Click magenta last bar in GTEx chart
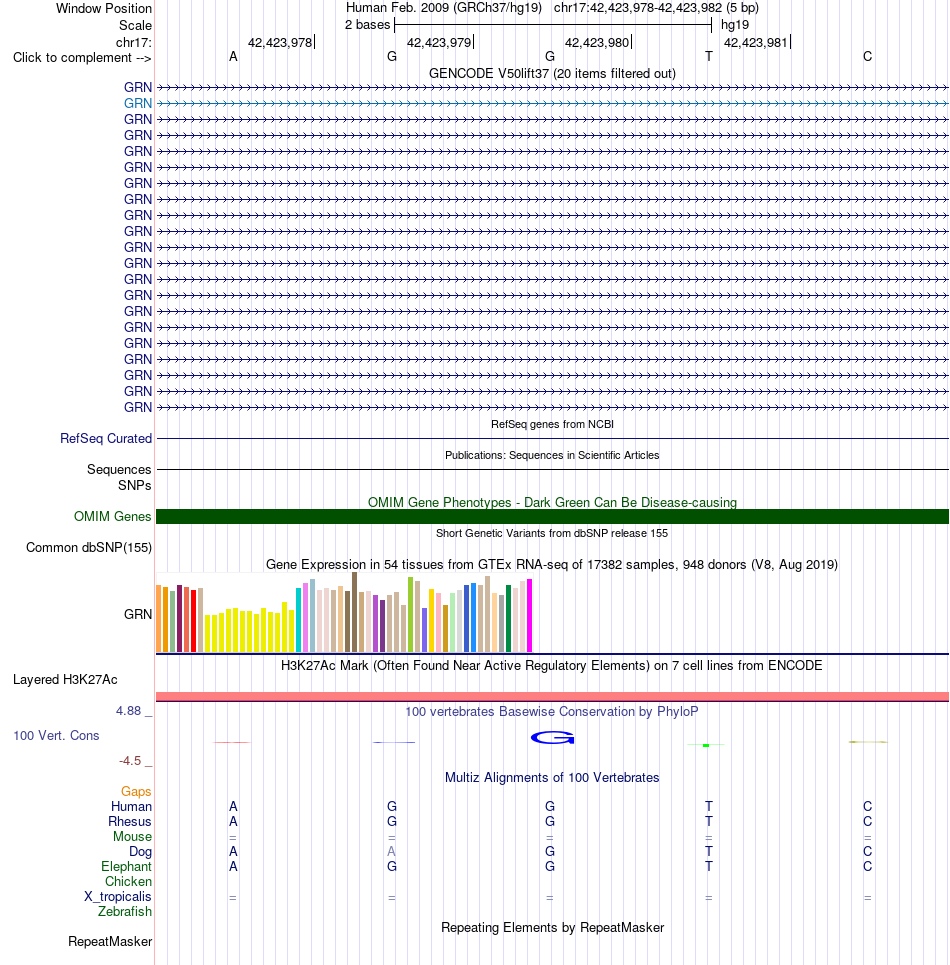This screenshot has width=950, height=965. (x=529, y=615)
